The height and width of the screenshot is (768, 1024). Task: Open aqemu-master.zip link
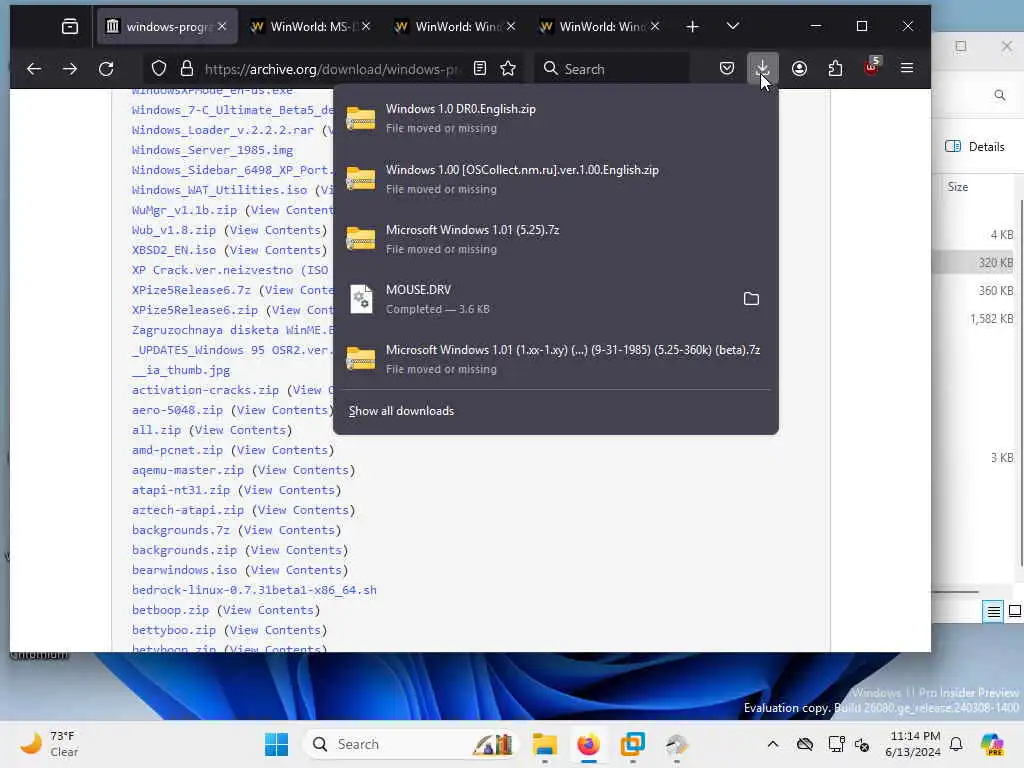click(x=187, y=470)
